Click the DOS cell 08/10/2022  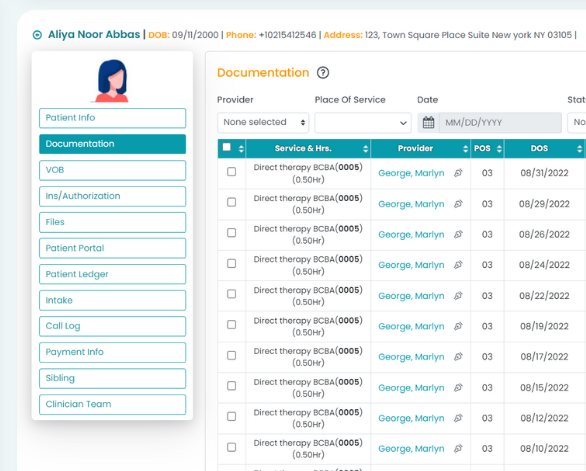point(544,449)
